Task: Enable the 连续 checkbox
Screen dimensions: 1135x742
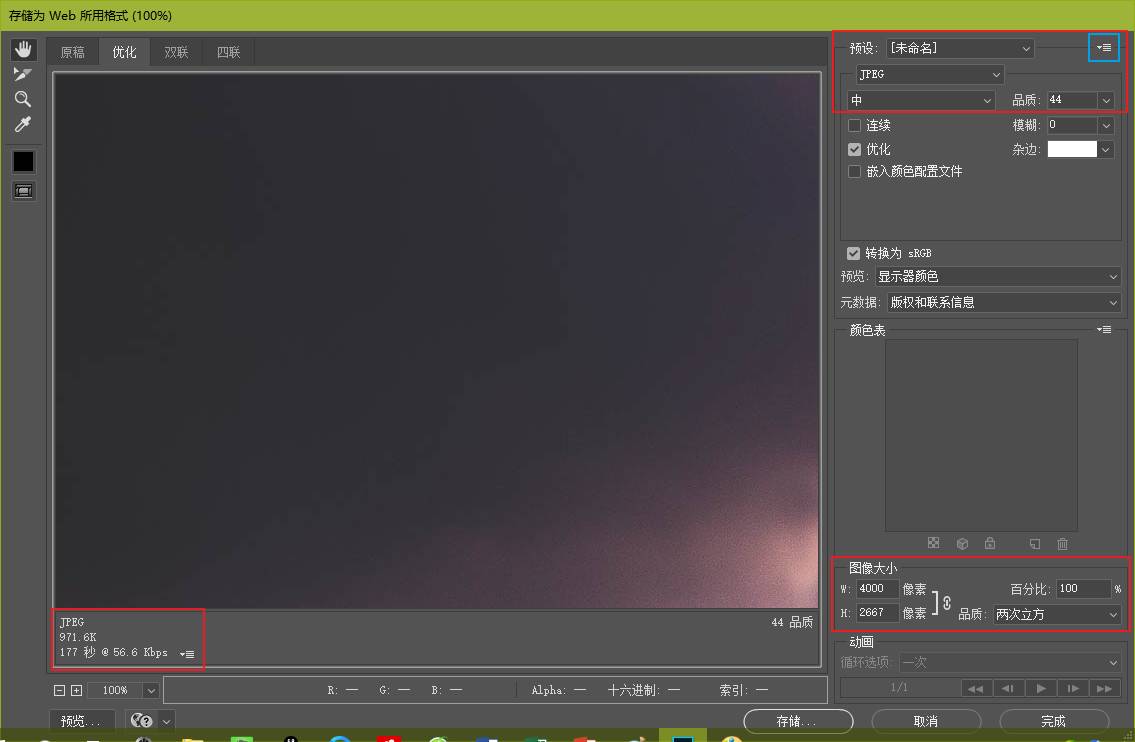Action: pos(854,125)
